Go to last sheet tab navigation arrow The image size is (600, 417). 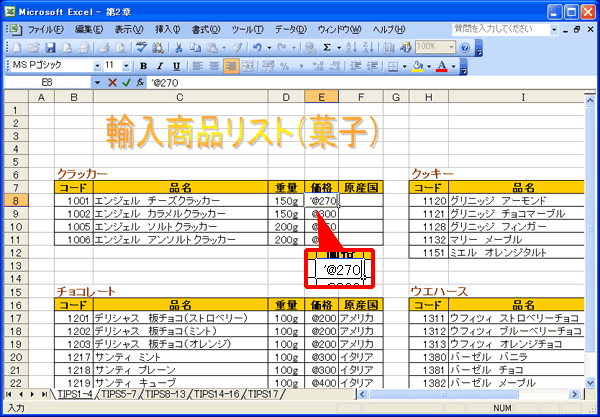(x=44, y=394)
